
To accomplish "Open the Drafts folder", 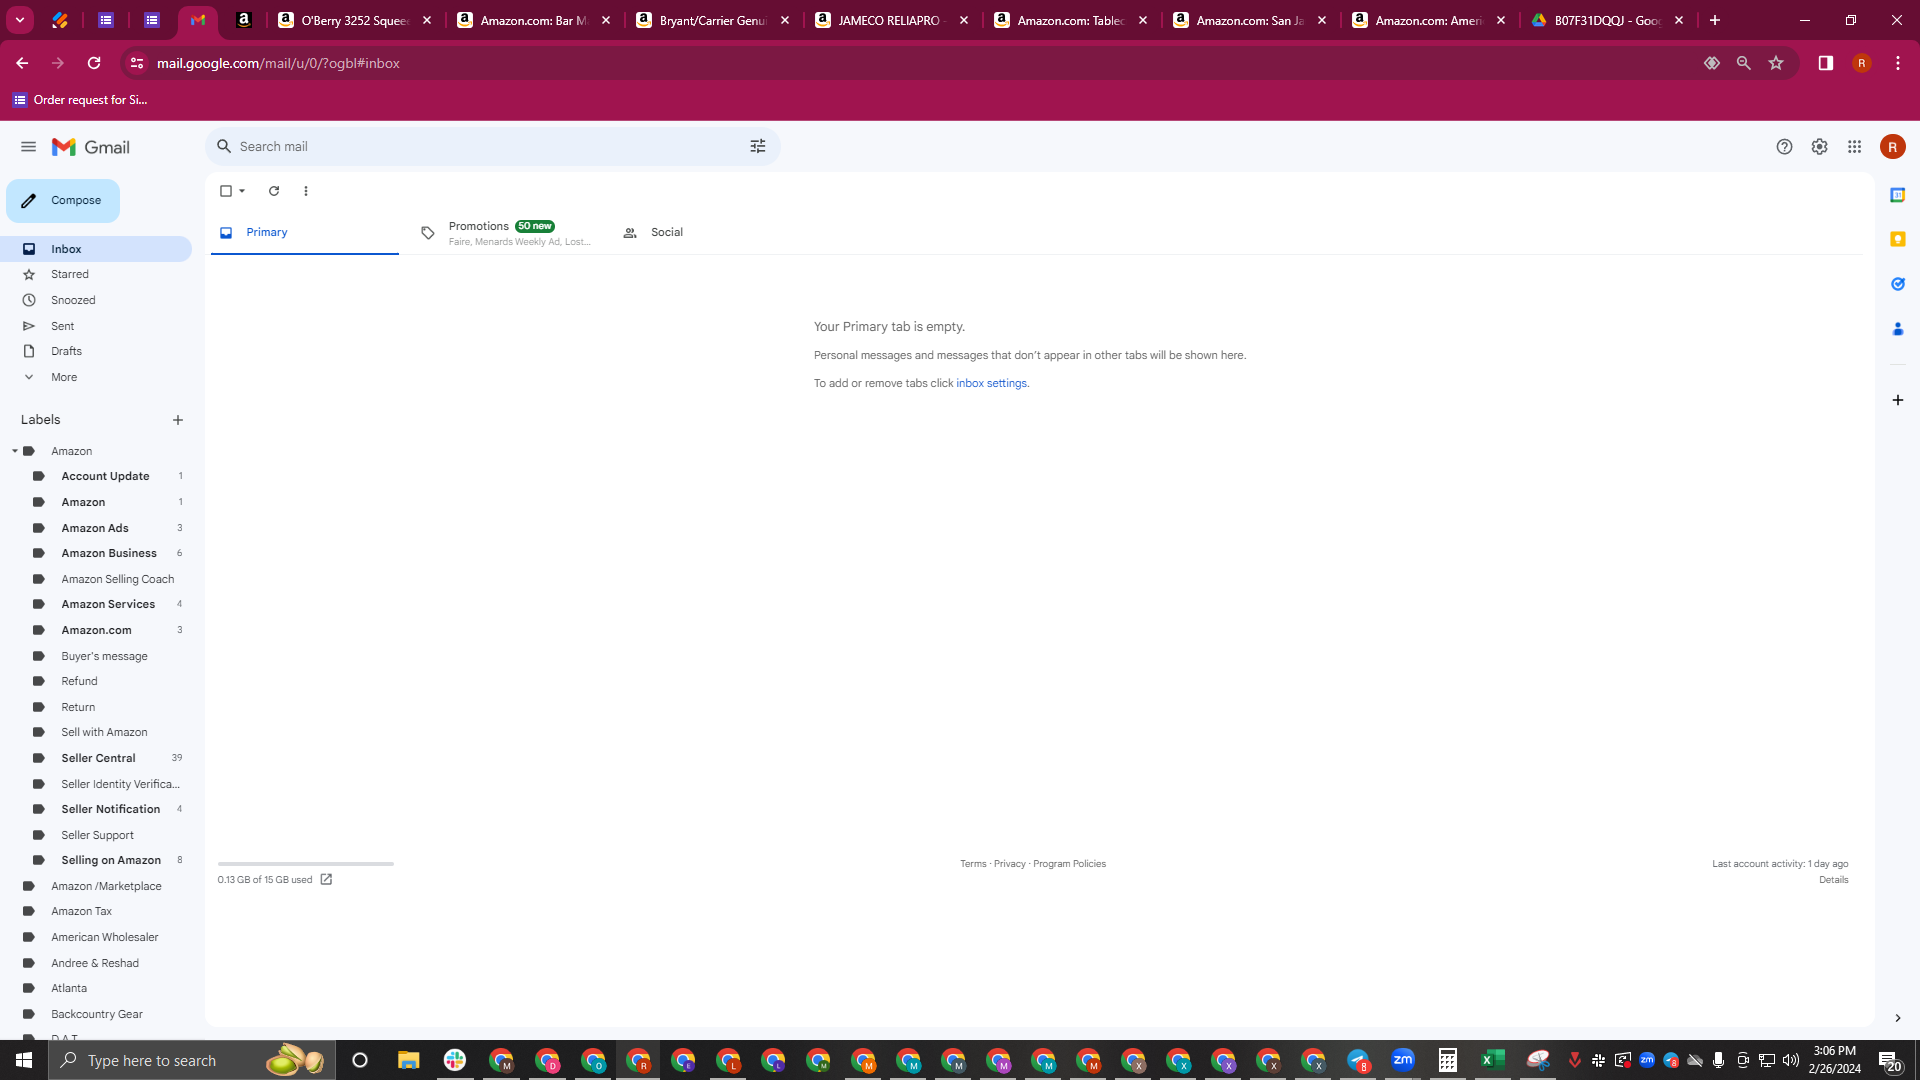I will click(x=96, y=352).
